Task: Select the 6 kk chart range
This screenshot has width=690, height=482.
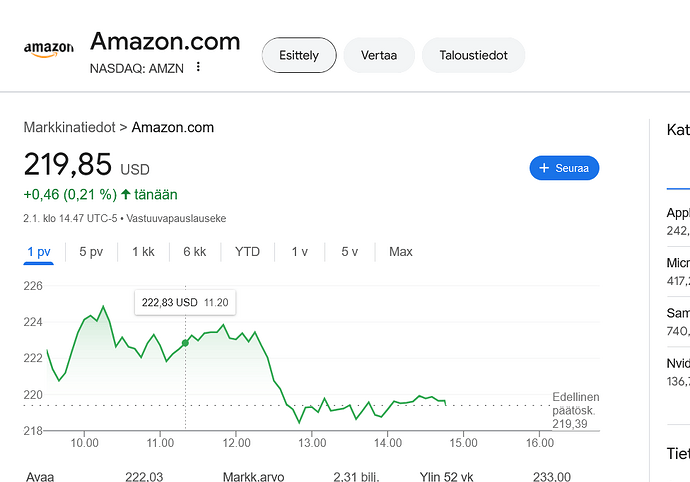Action: (x=195, y=252)
